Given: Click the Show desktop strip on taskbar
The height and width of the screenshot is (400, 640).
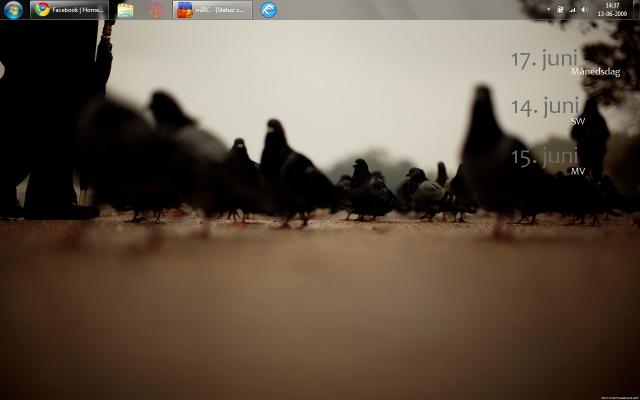Looking at the screenshot, I should (x=635, y=10).
